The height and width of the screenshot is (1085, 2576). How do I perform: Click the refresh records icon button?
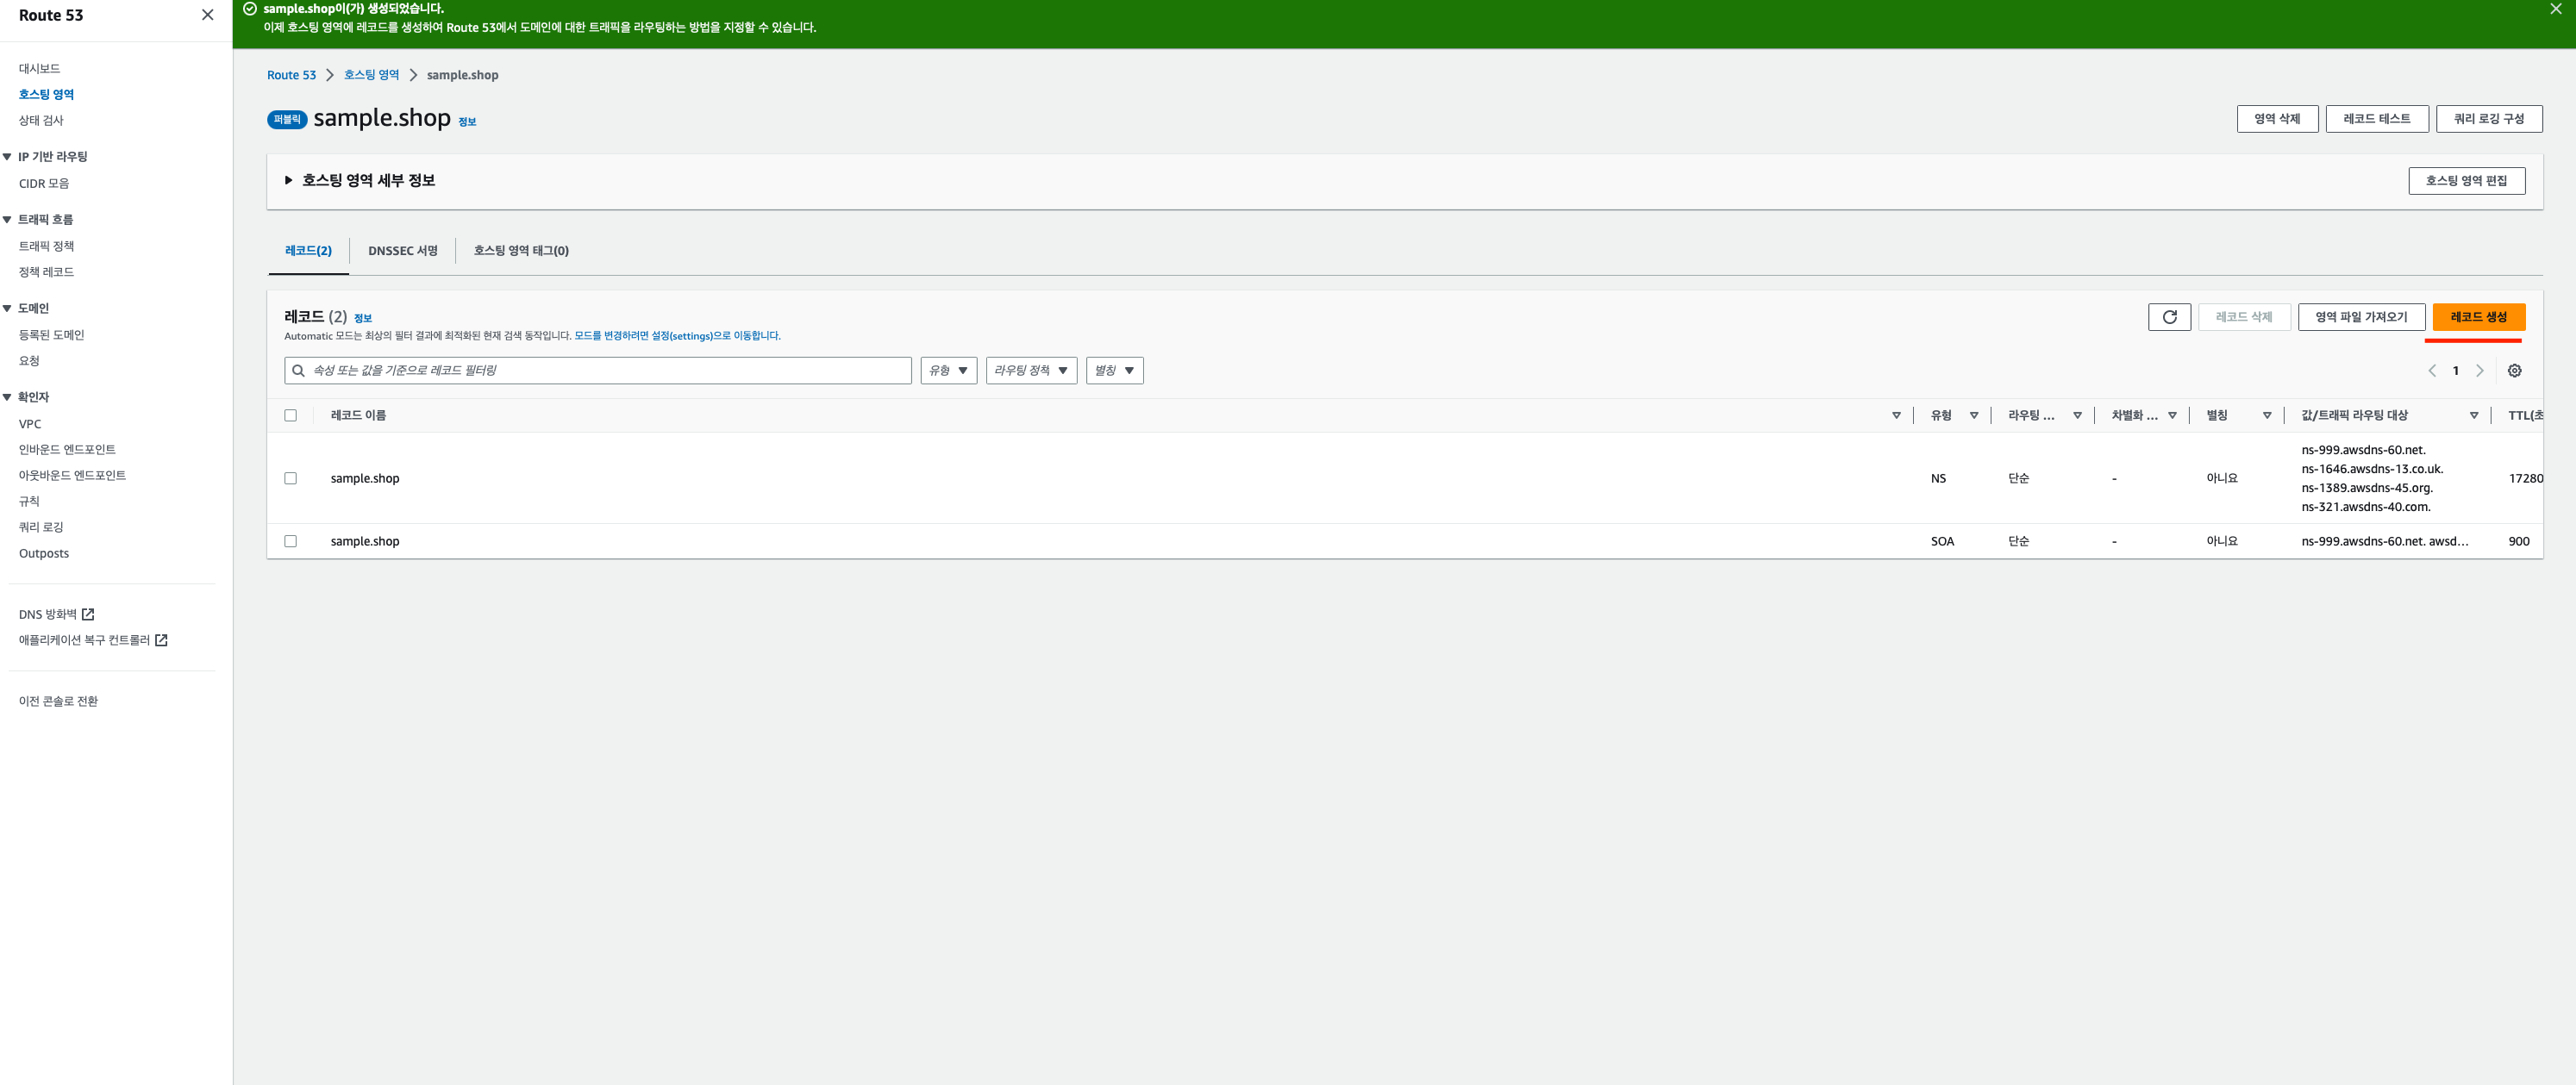click(2169, 317)
